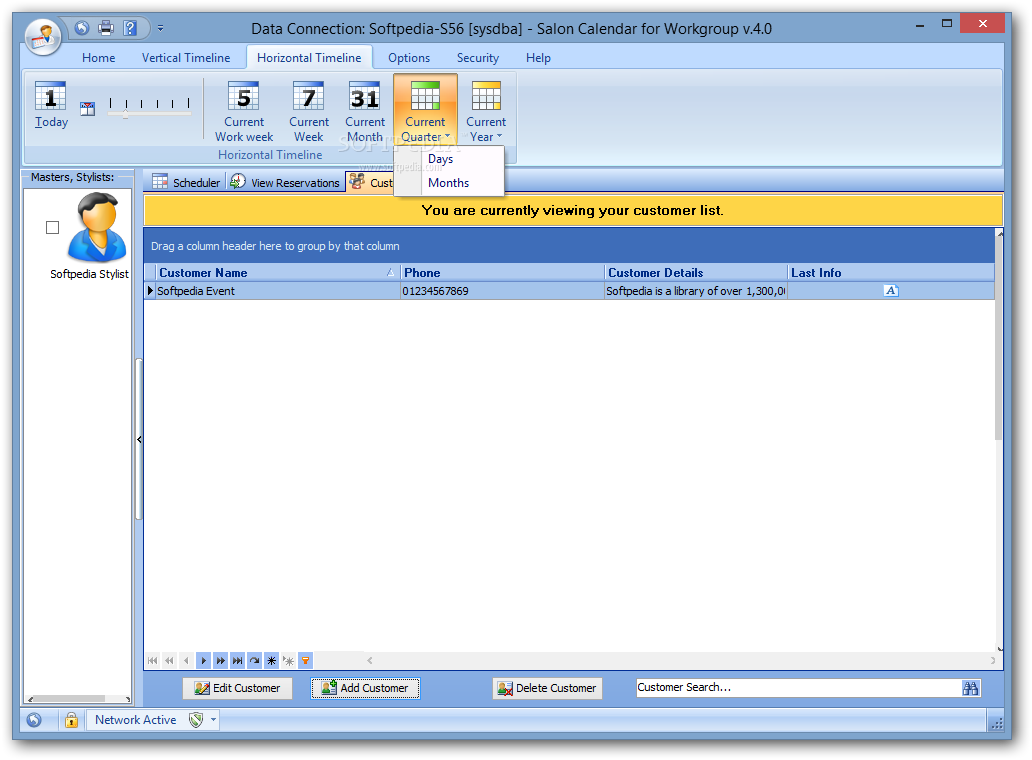Open the Home ribbon tab

pyautogui.click(x=99, y=58)
